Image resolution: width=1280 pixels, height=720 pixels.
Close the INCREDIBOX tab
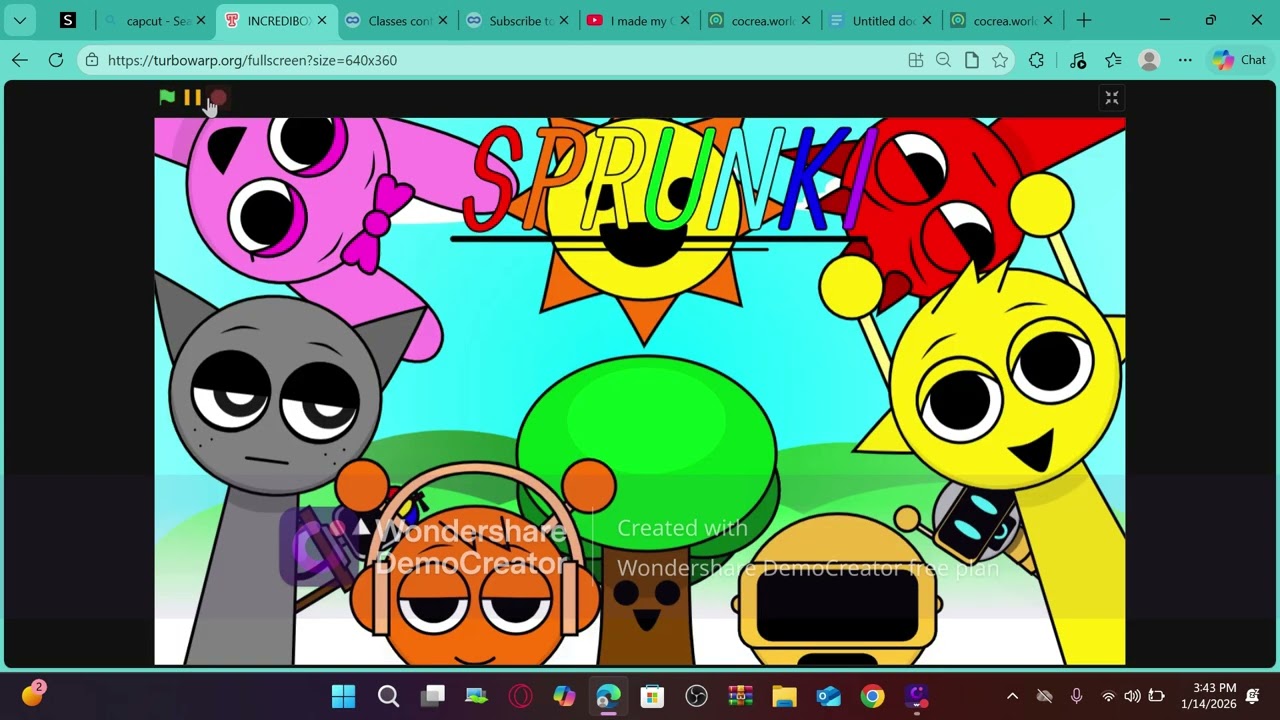[322, 20]
